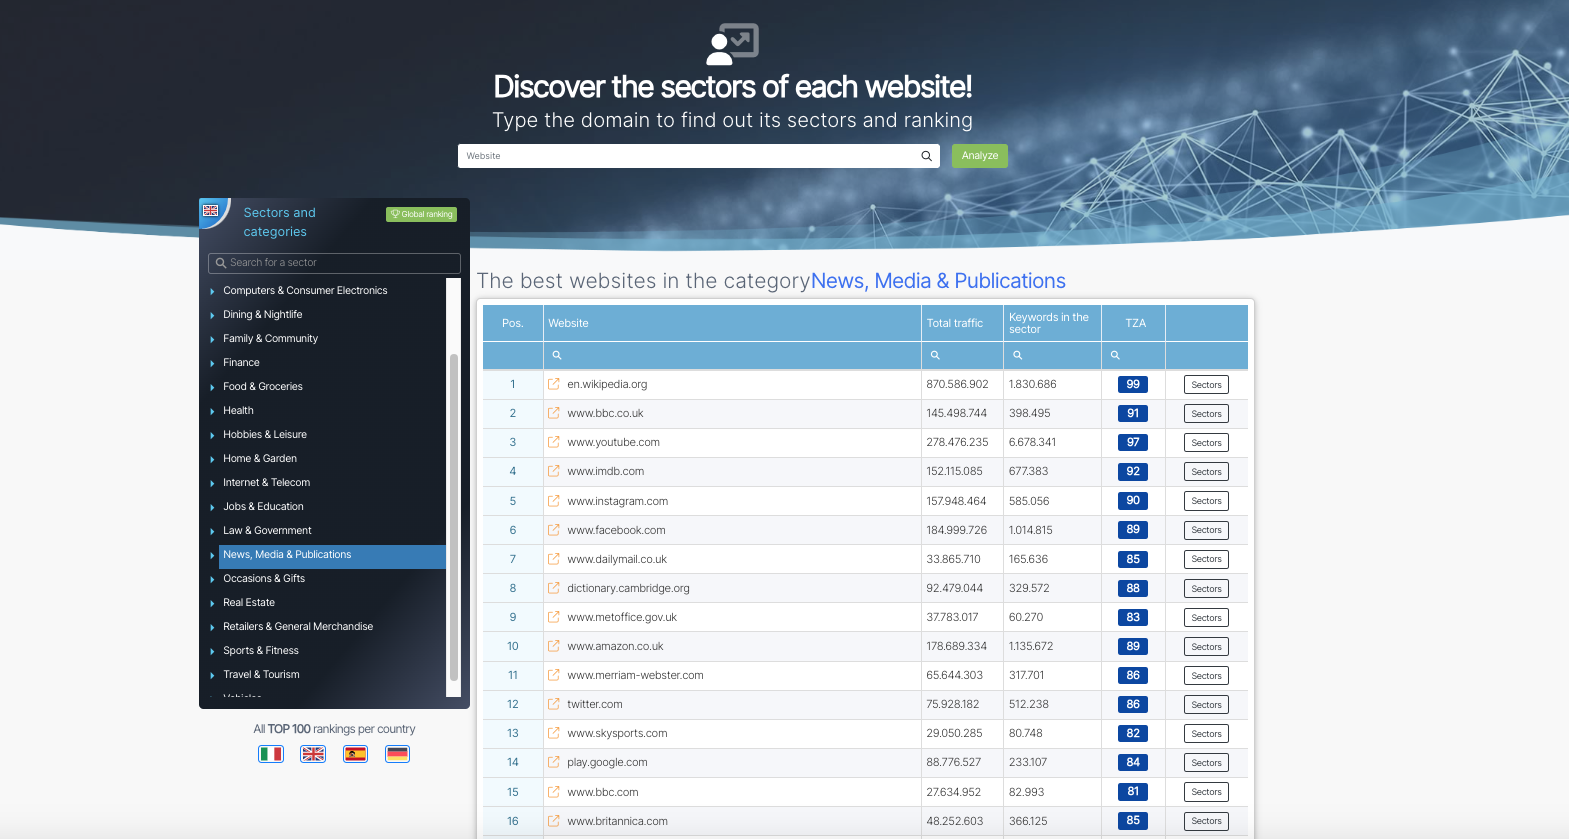Viewport: 1569px width, 839px height.
Task: Open Sectors button for en.wikipedia.org
Action: coord(1206,385)
